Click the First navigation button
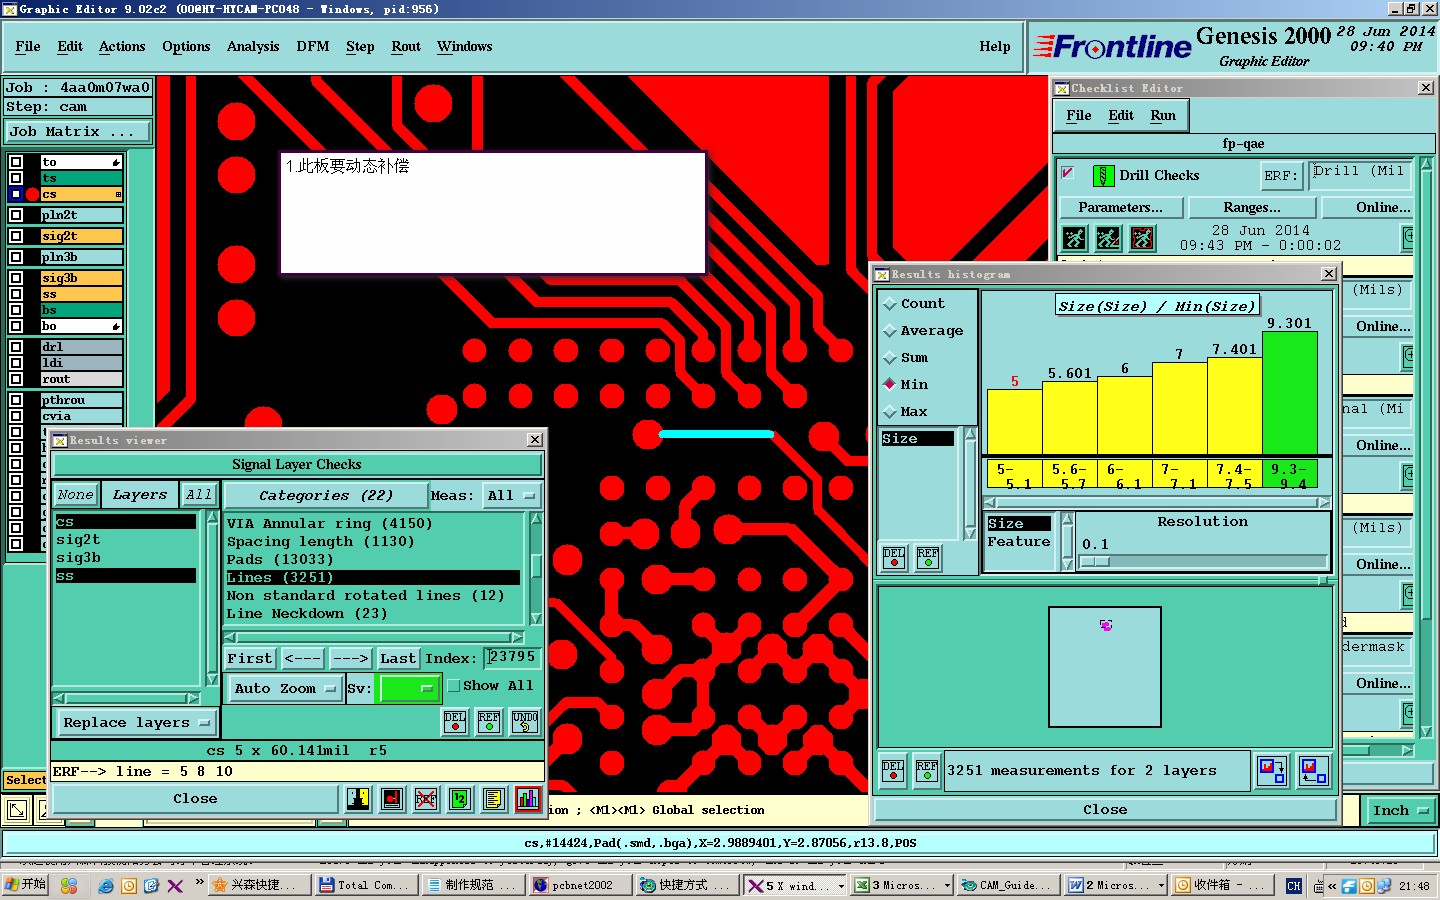 250,658
